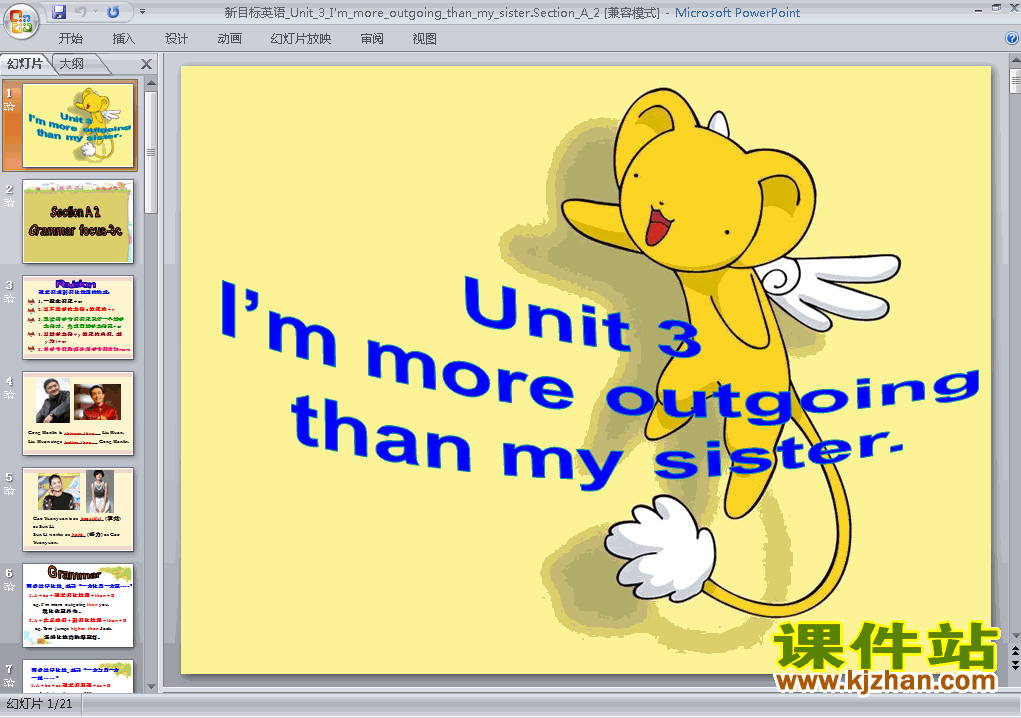Click animation star icon under slide 7 number
1021x718 pixels.
pyautogui.click(x=9, y=683)
